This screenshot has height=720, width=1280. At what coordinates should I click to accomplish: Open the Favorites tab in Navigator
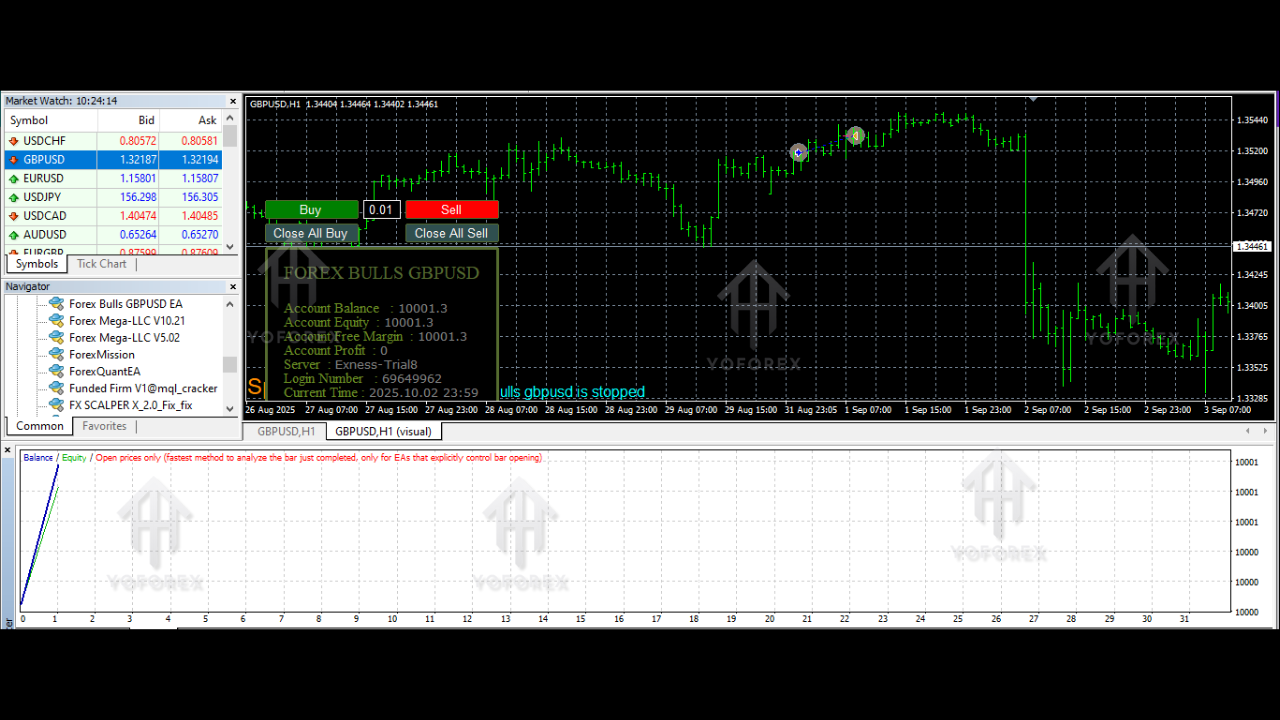coord(104,426)
